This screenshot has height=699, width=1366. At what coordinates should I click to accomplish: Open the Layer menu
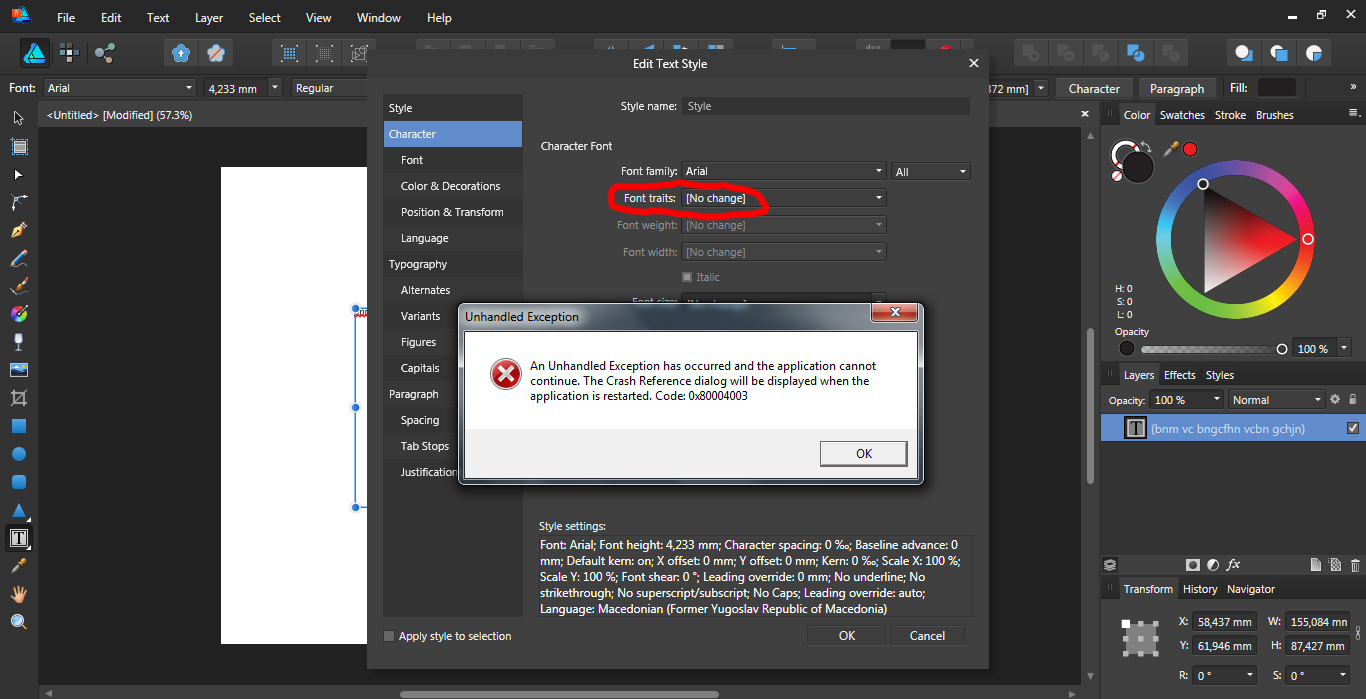point(209,18)
